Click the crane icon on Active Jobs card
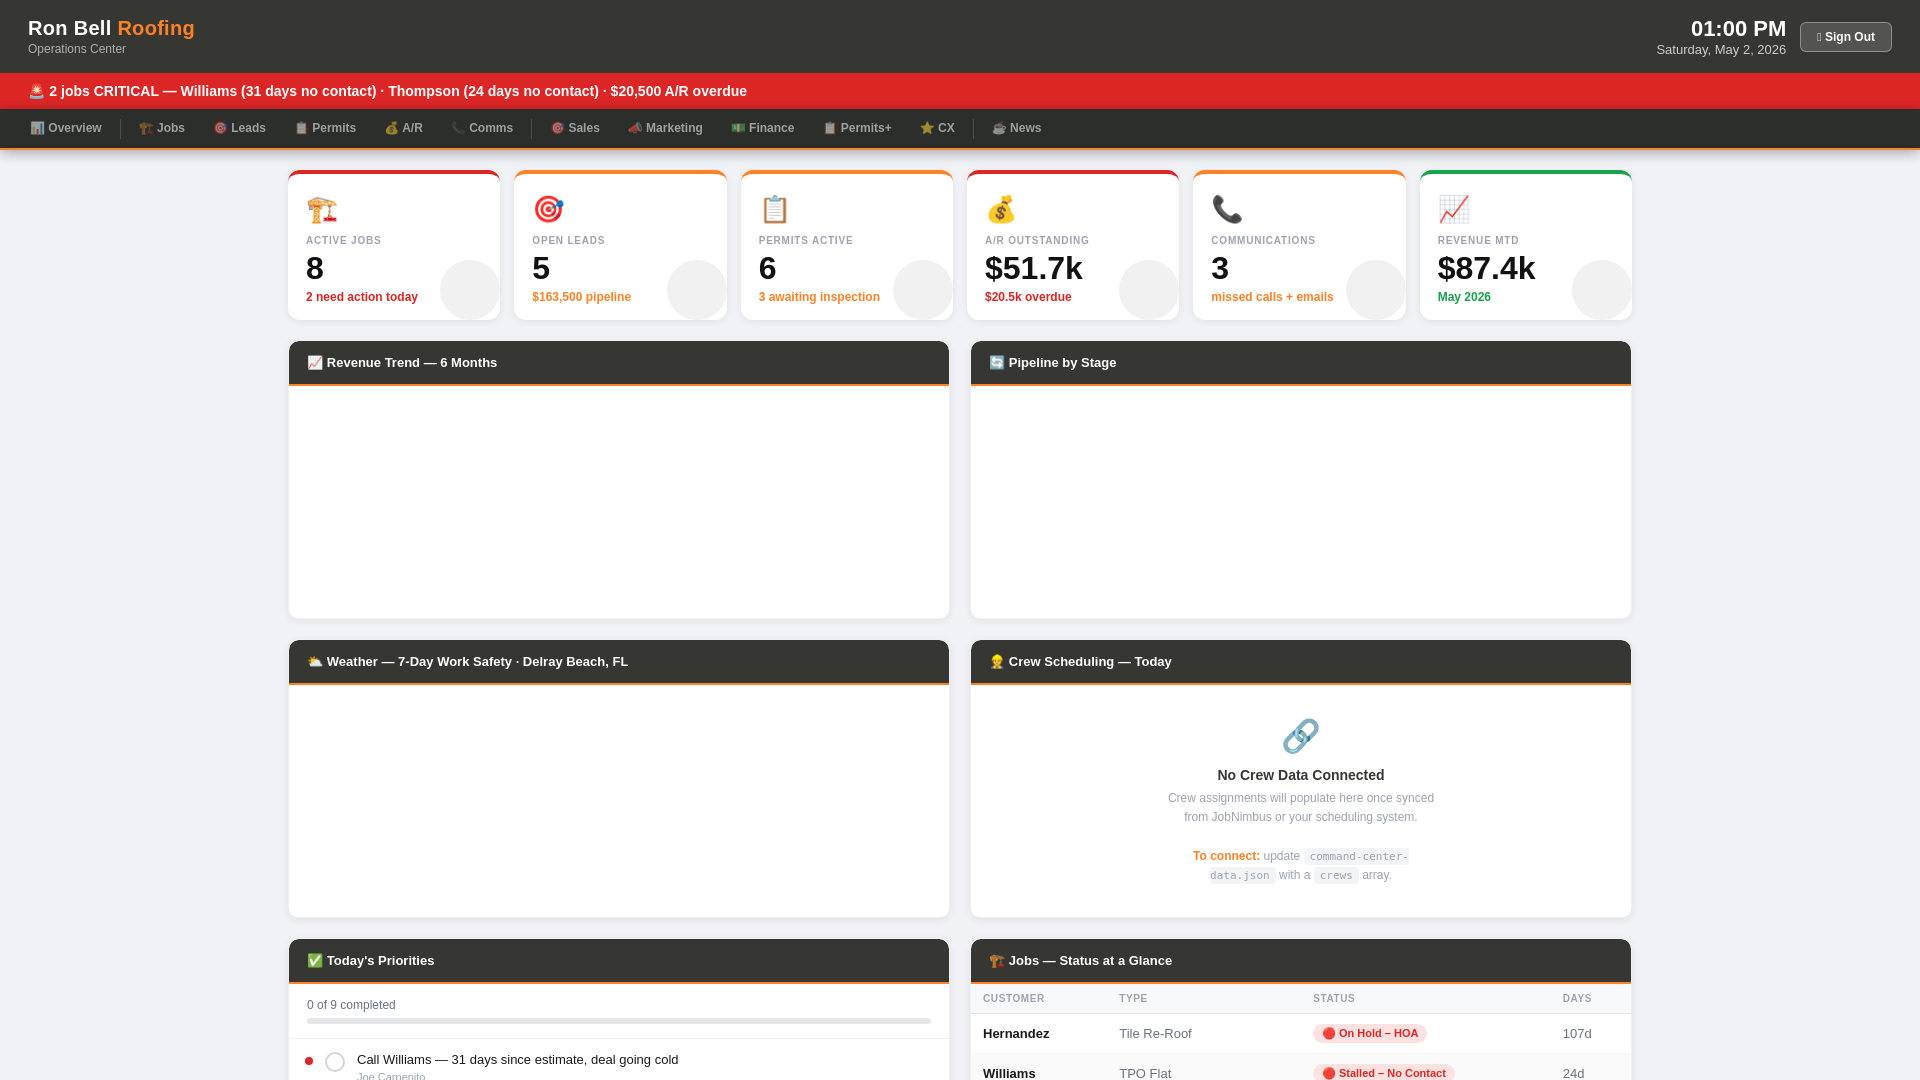1920x1080 pixels. pos(322,210)
